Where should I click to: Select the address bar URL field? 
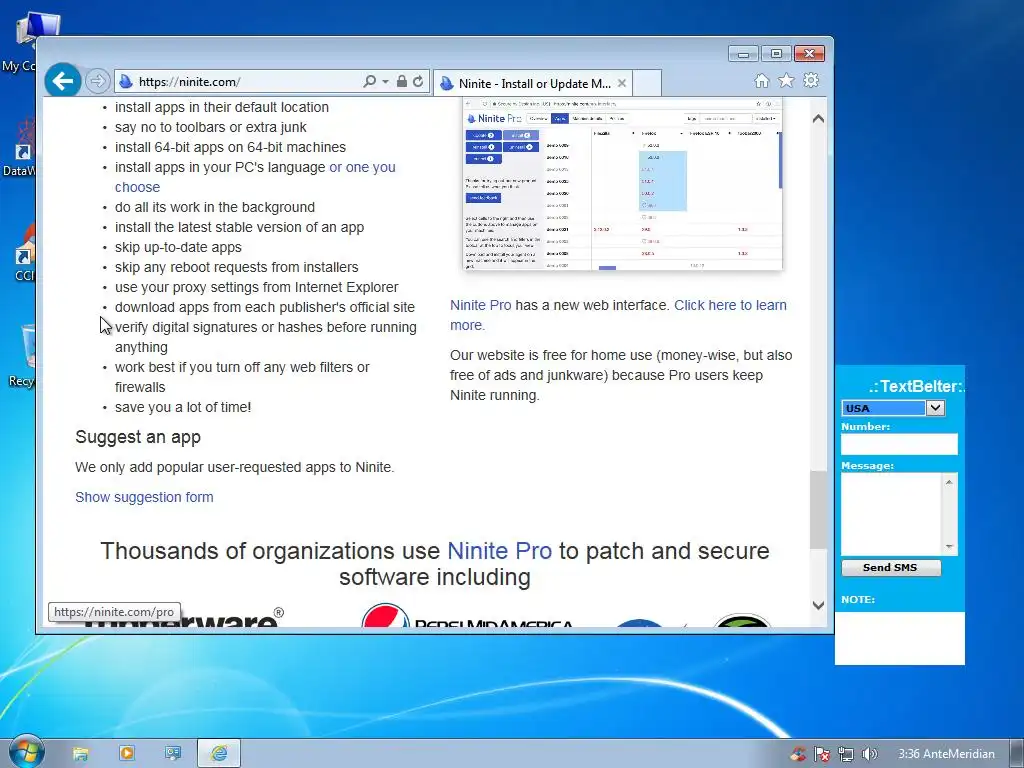coord(248,82)
